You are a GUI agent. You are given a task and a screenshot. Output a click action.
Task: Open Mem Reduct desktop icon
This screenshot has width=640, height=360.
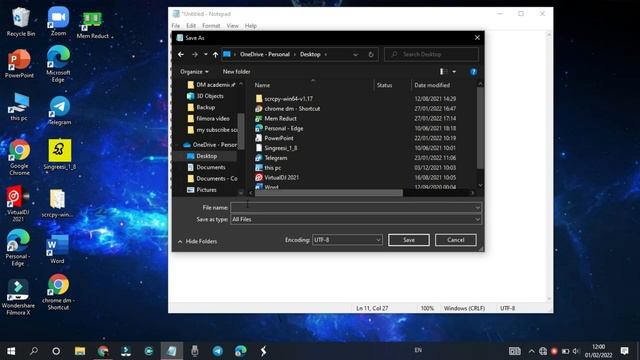tap(93, 25)
